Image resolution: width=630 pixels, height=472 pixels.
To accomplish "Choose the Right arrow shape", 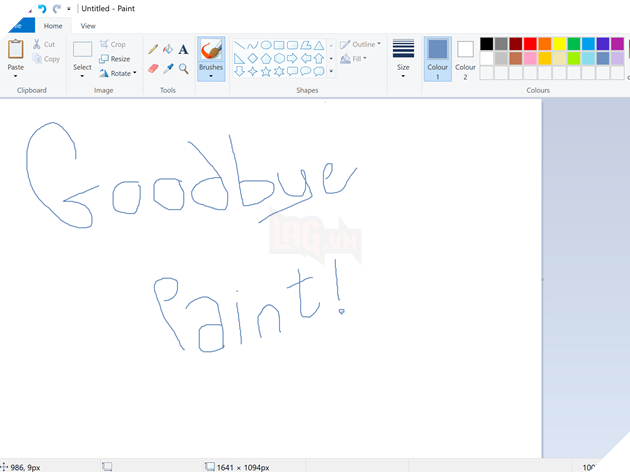I will (x=292, y=59).
